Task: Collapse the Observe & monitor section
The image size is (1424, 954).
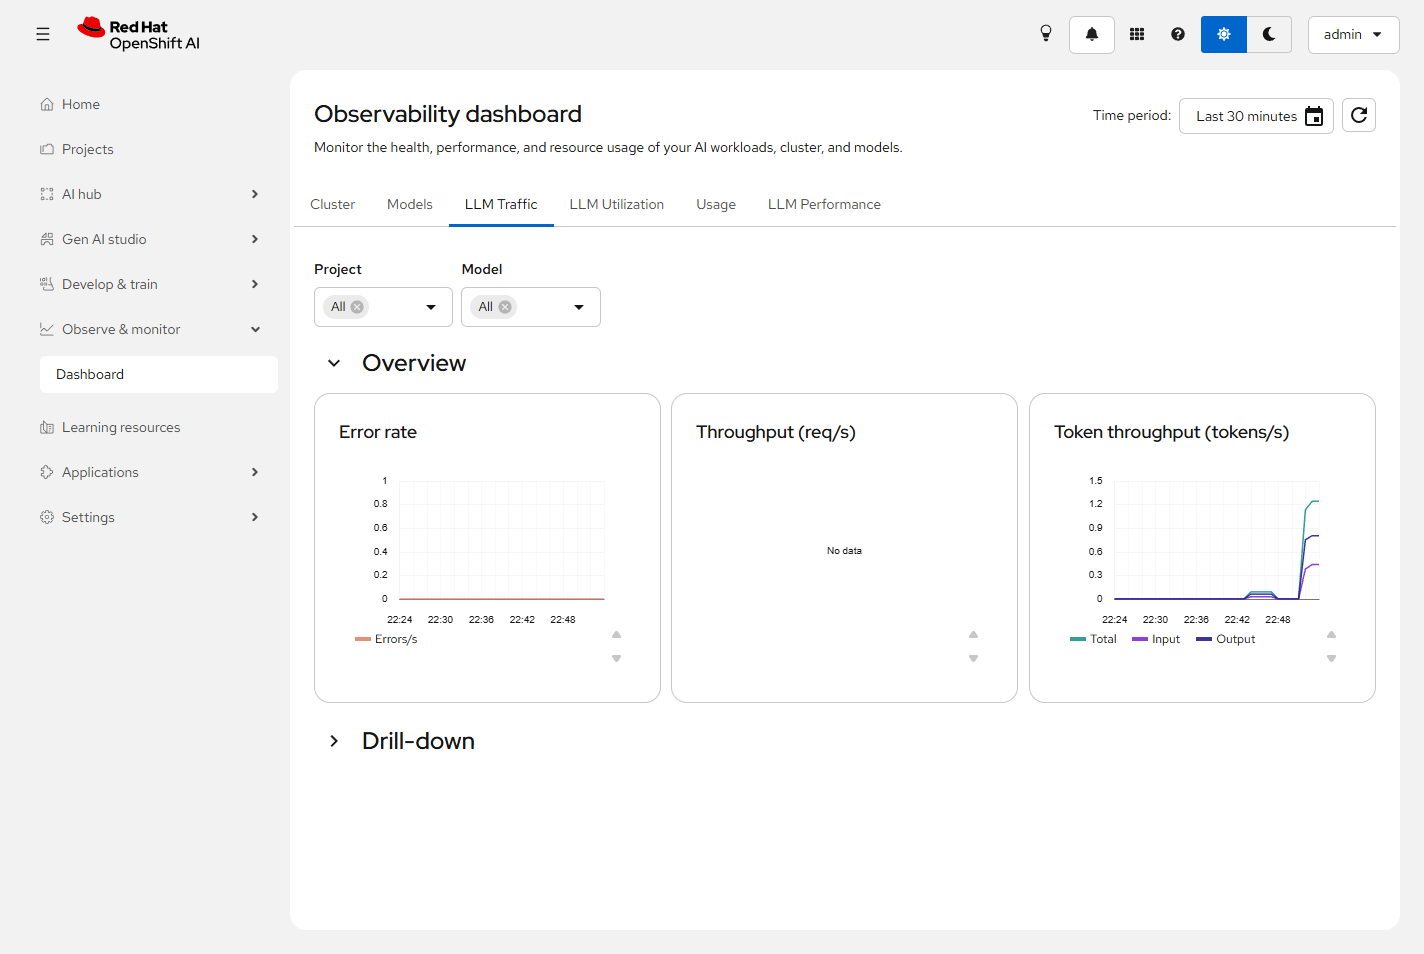Action: coord(159,329)
